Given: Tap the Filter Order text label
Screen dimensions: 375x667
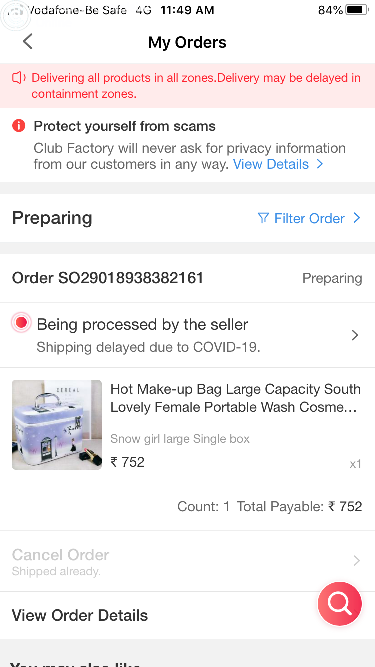Looking at the screenshot, I should pos(309,218).
